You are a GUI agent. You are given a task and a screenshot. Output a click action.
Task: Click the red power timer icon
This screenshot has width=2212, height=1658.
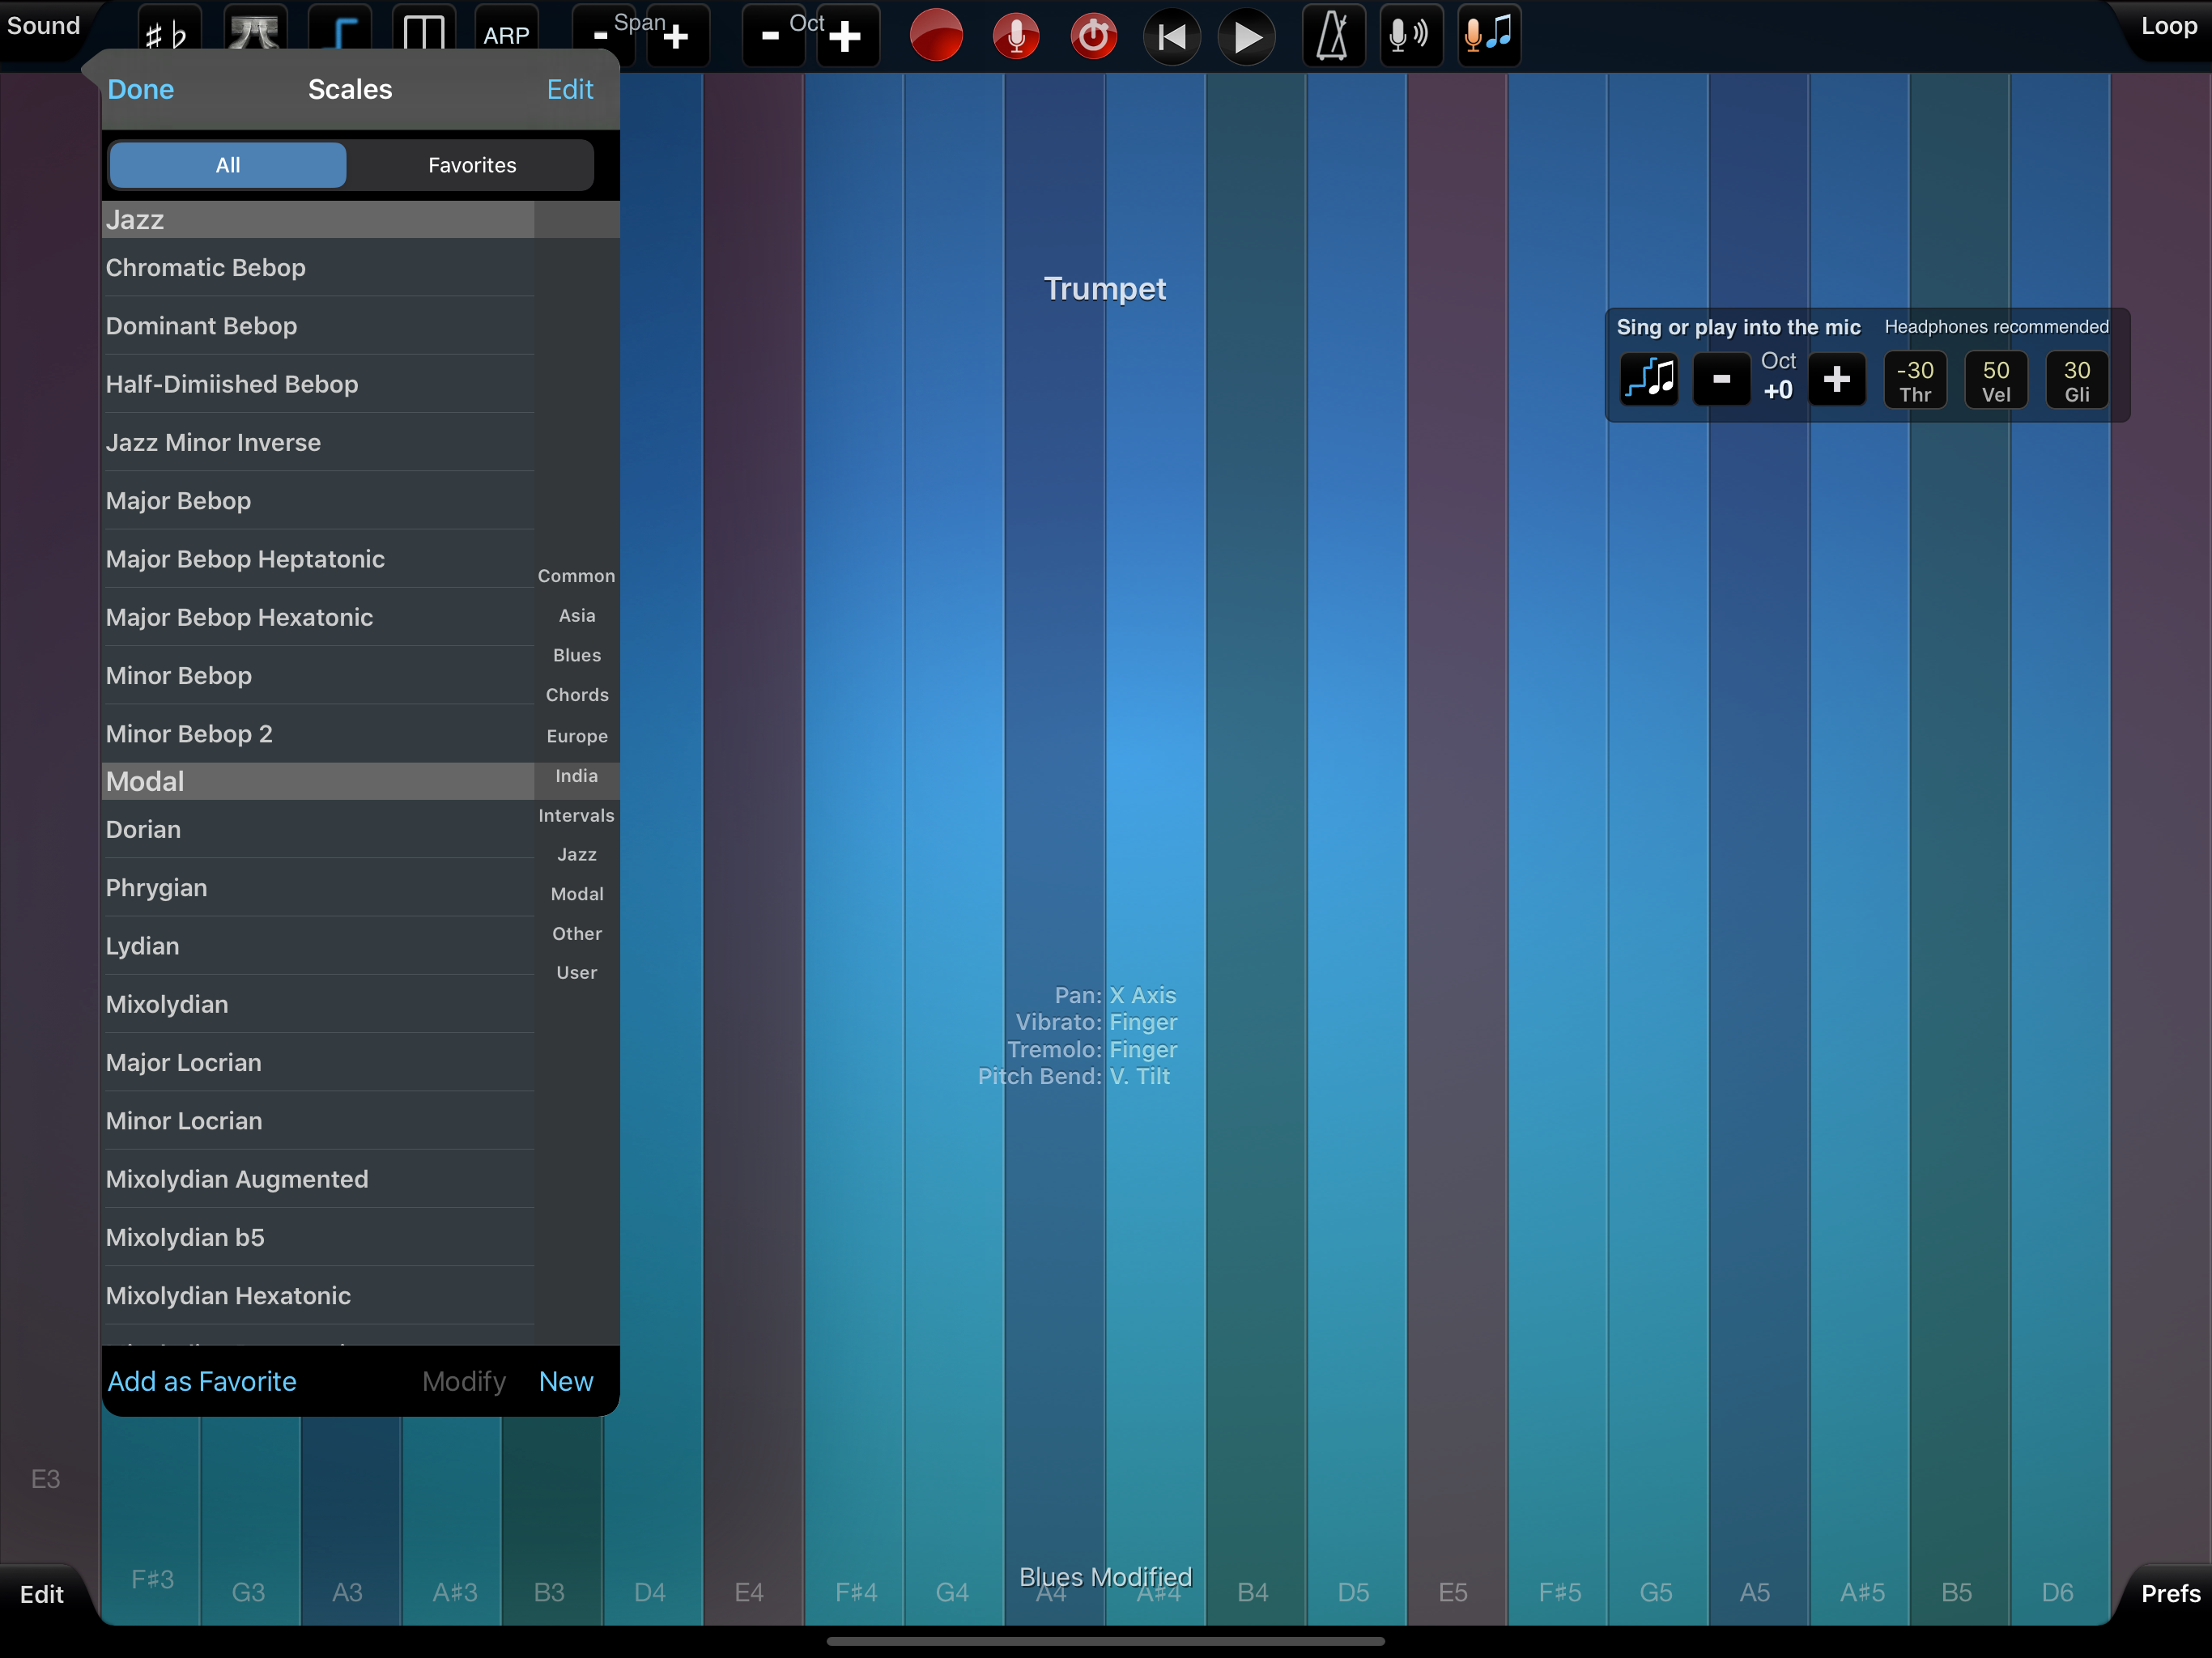1093,36
